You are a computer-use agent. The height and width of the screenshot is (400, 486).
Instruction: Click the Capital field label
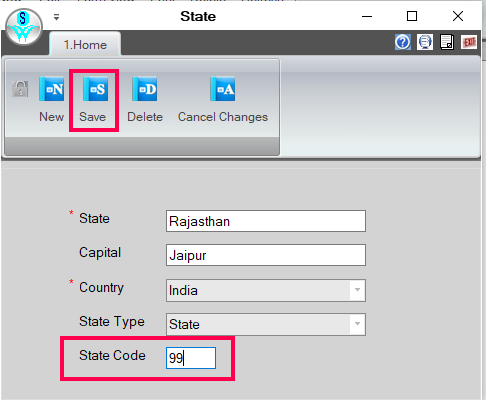click(100, 253)
